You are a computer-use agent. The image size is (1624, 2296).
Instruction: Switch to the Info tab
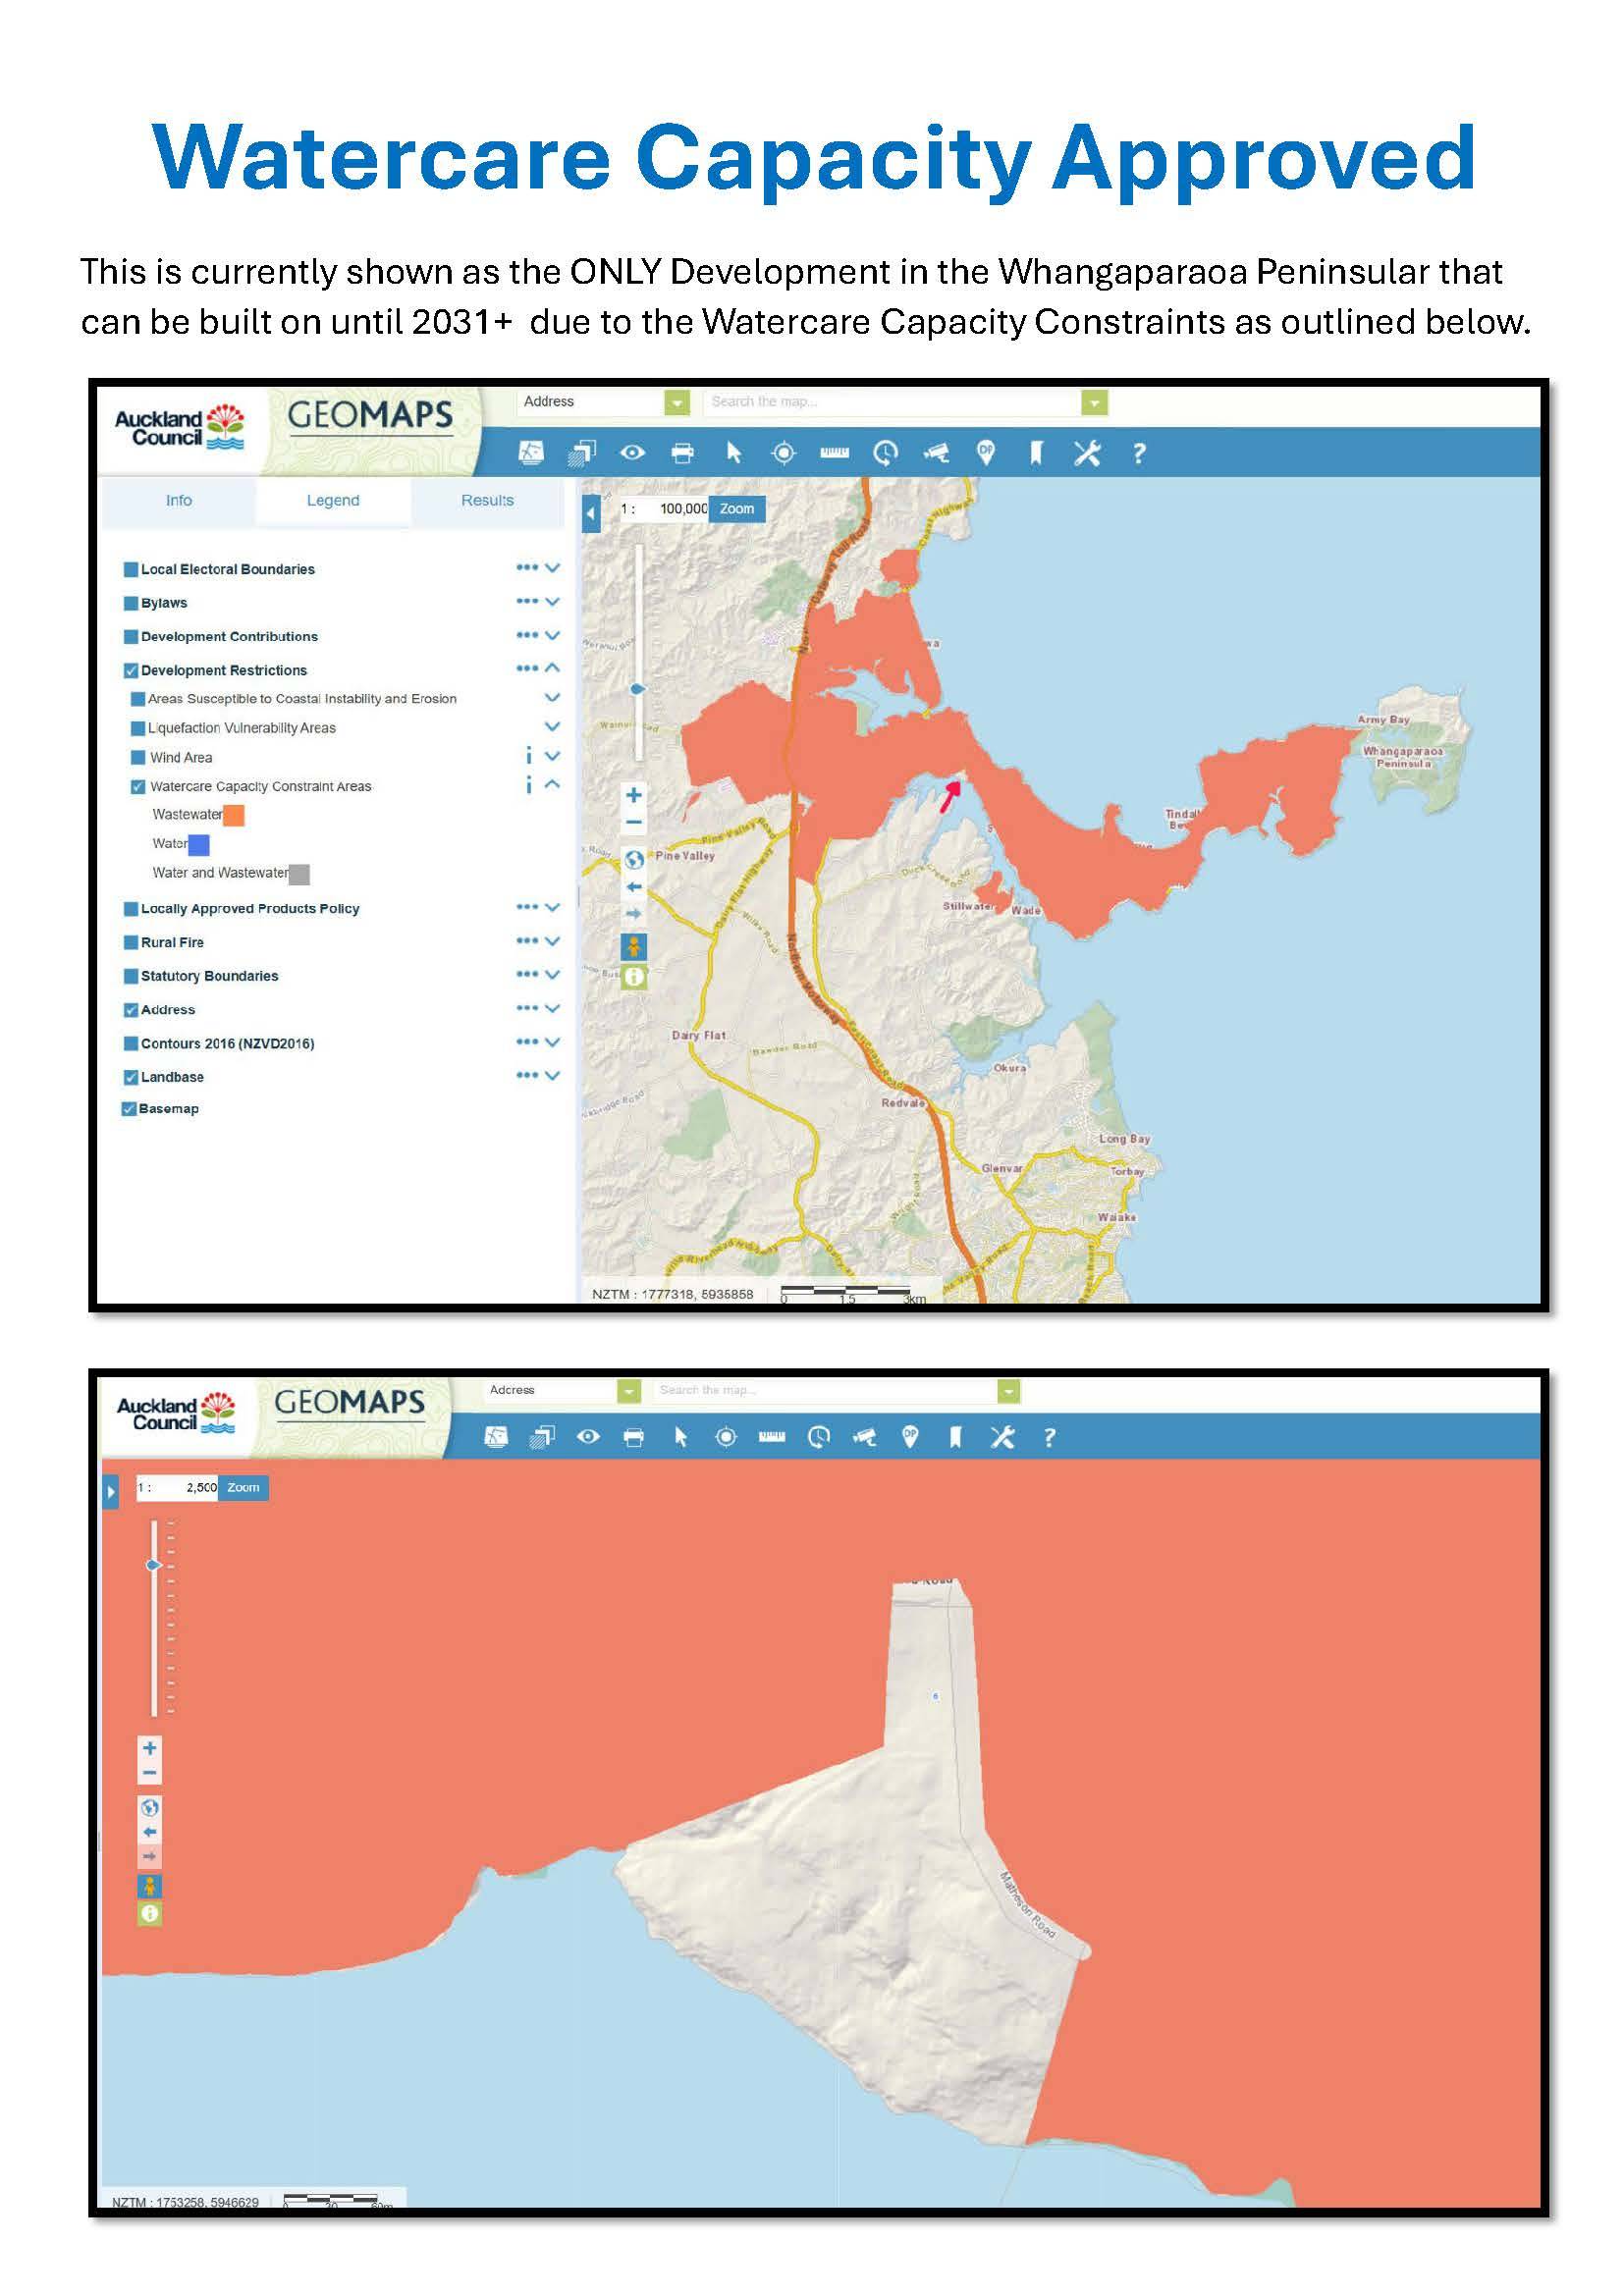179,500
